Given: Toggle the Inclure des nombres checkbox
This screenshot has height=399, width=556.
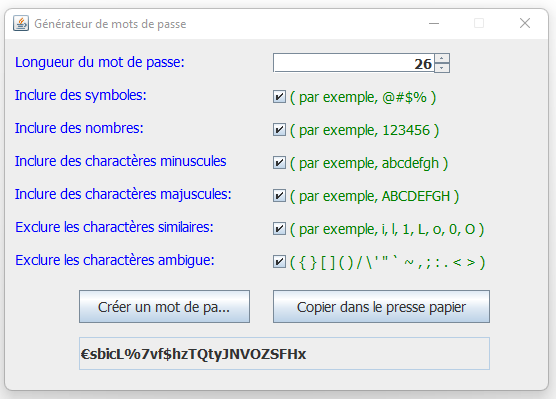Looking at the screenshot, I should 279,130.
